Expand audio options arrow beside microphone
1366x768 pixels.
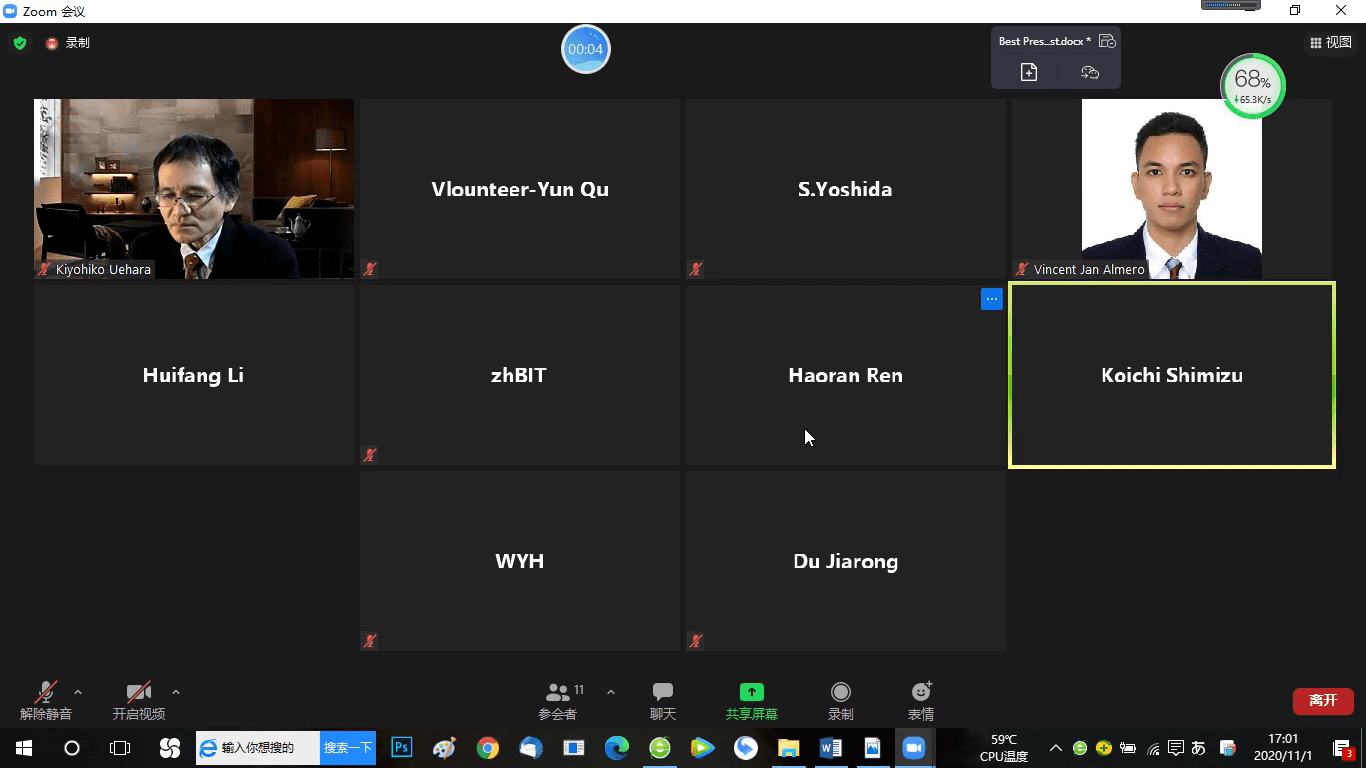pos(78,692)
